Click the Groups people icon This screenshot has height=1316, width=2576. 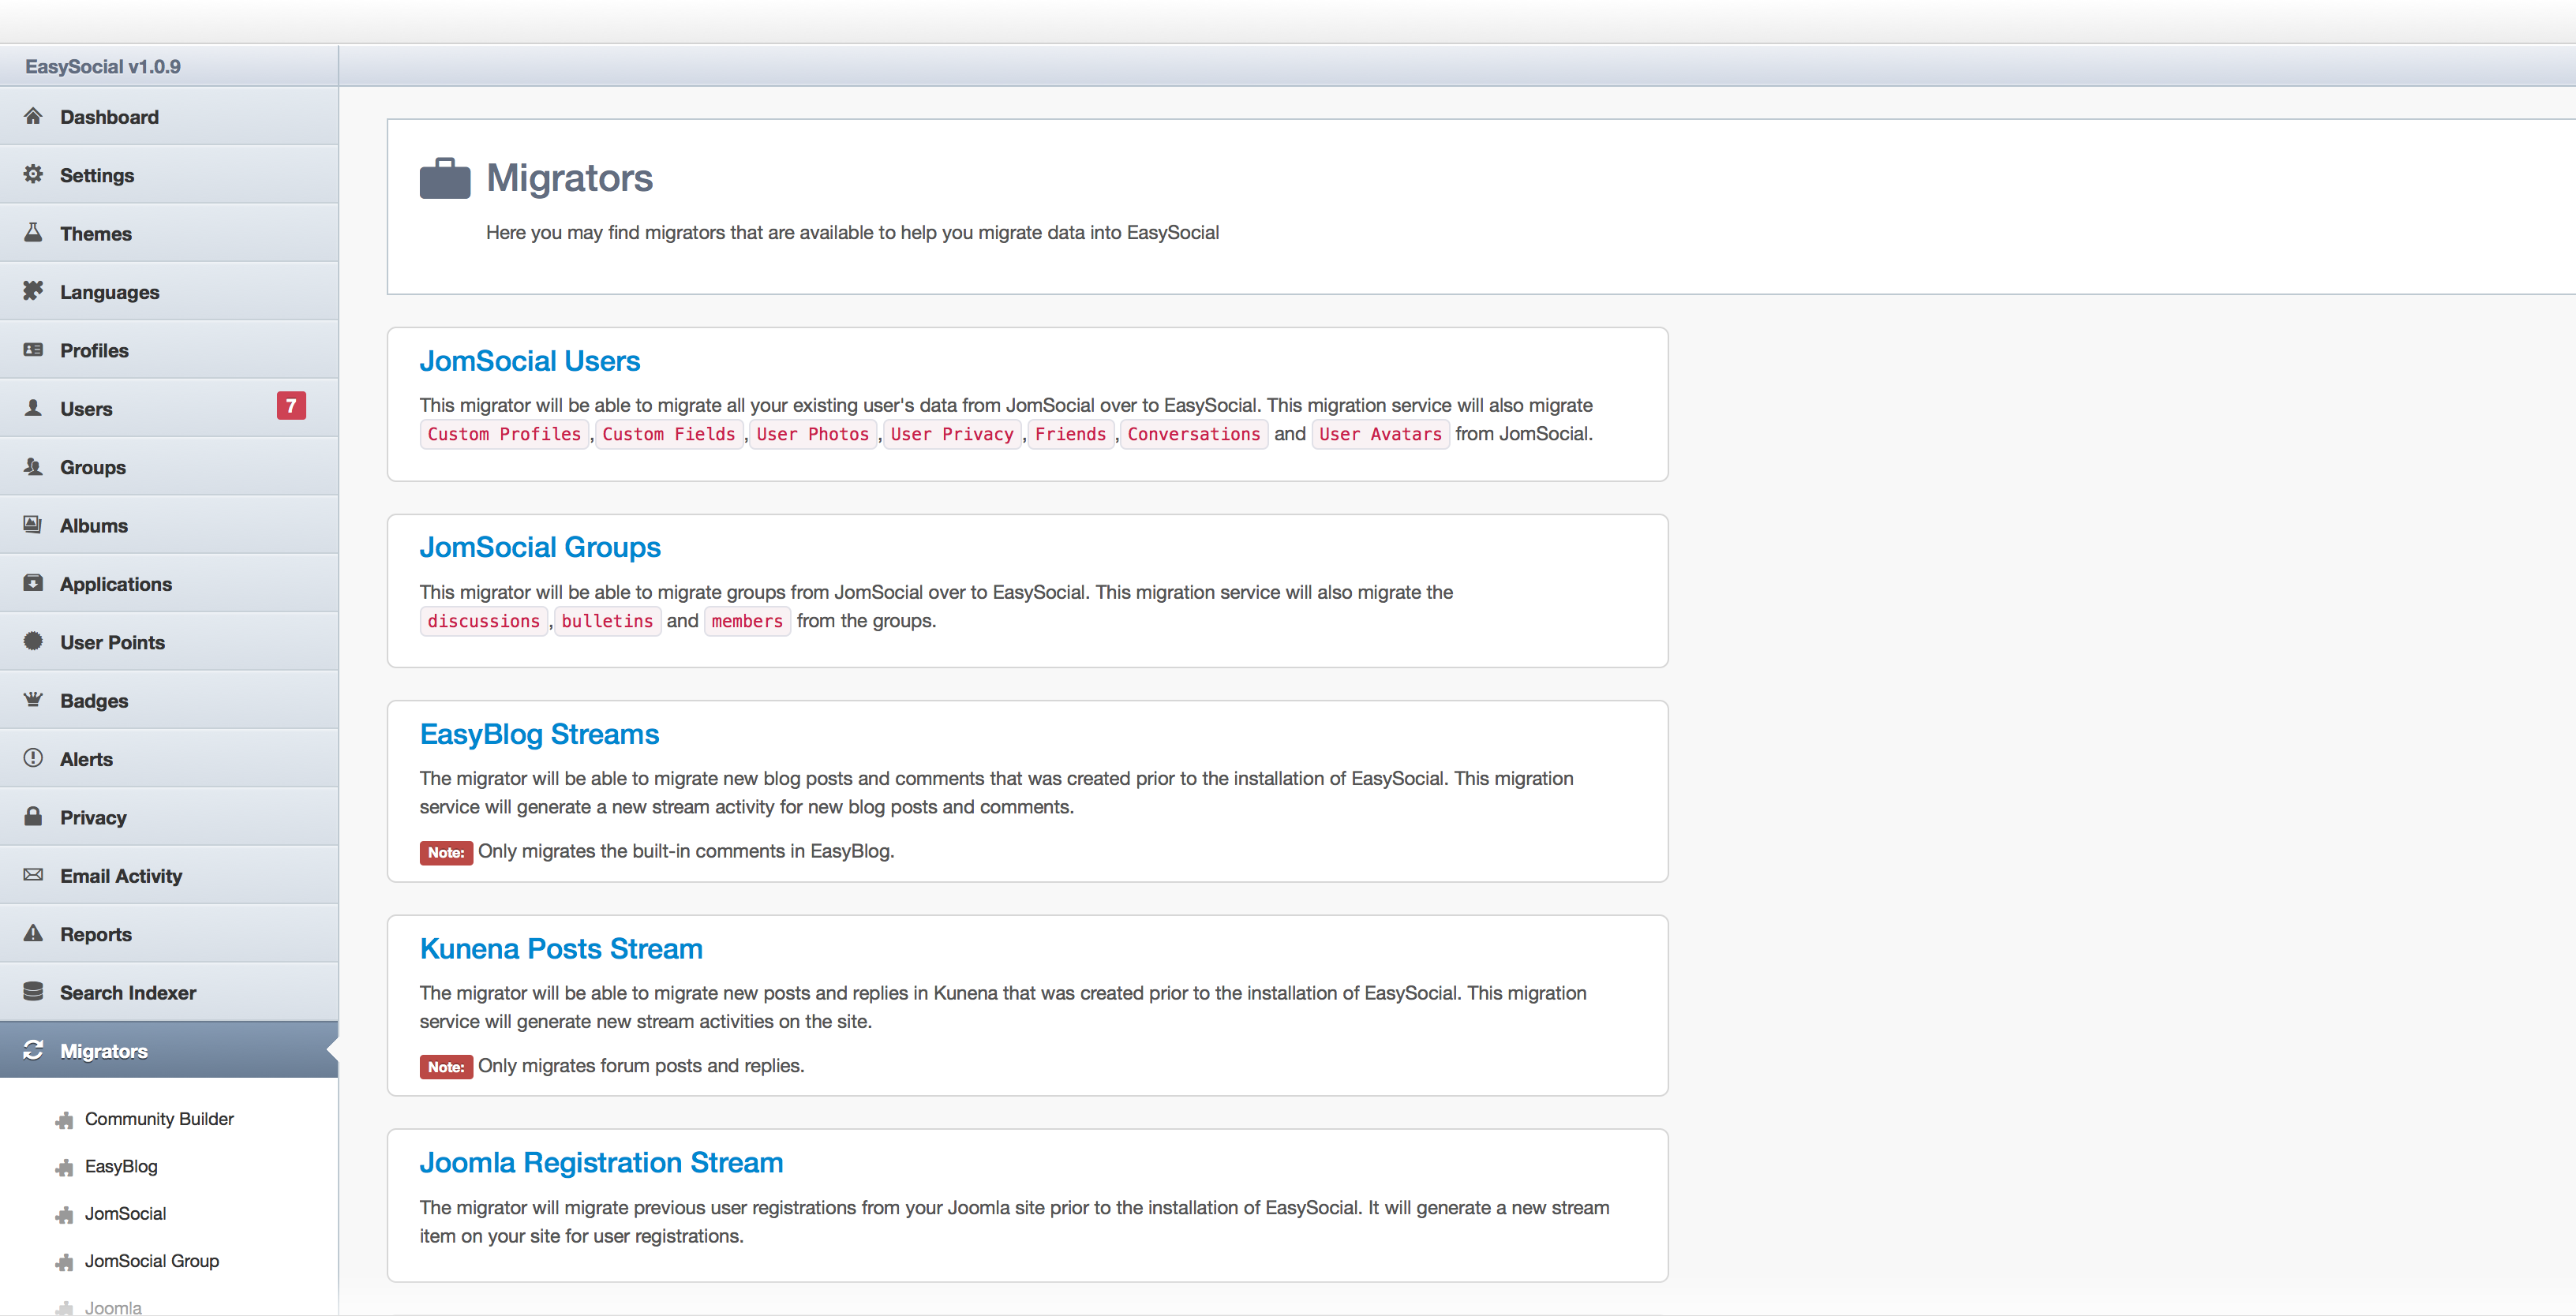pyautogui.click(x=33, y=466)
